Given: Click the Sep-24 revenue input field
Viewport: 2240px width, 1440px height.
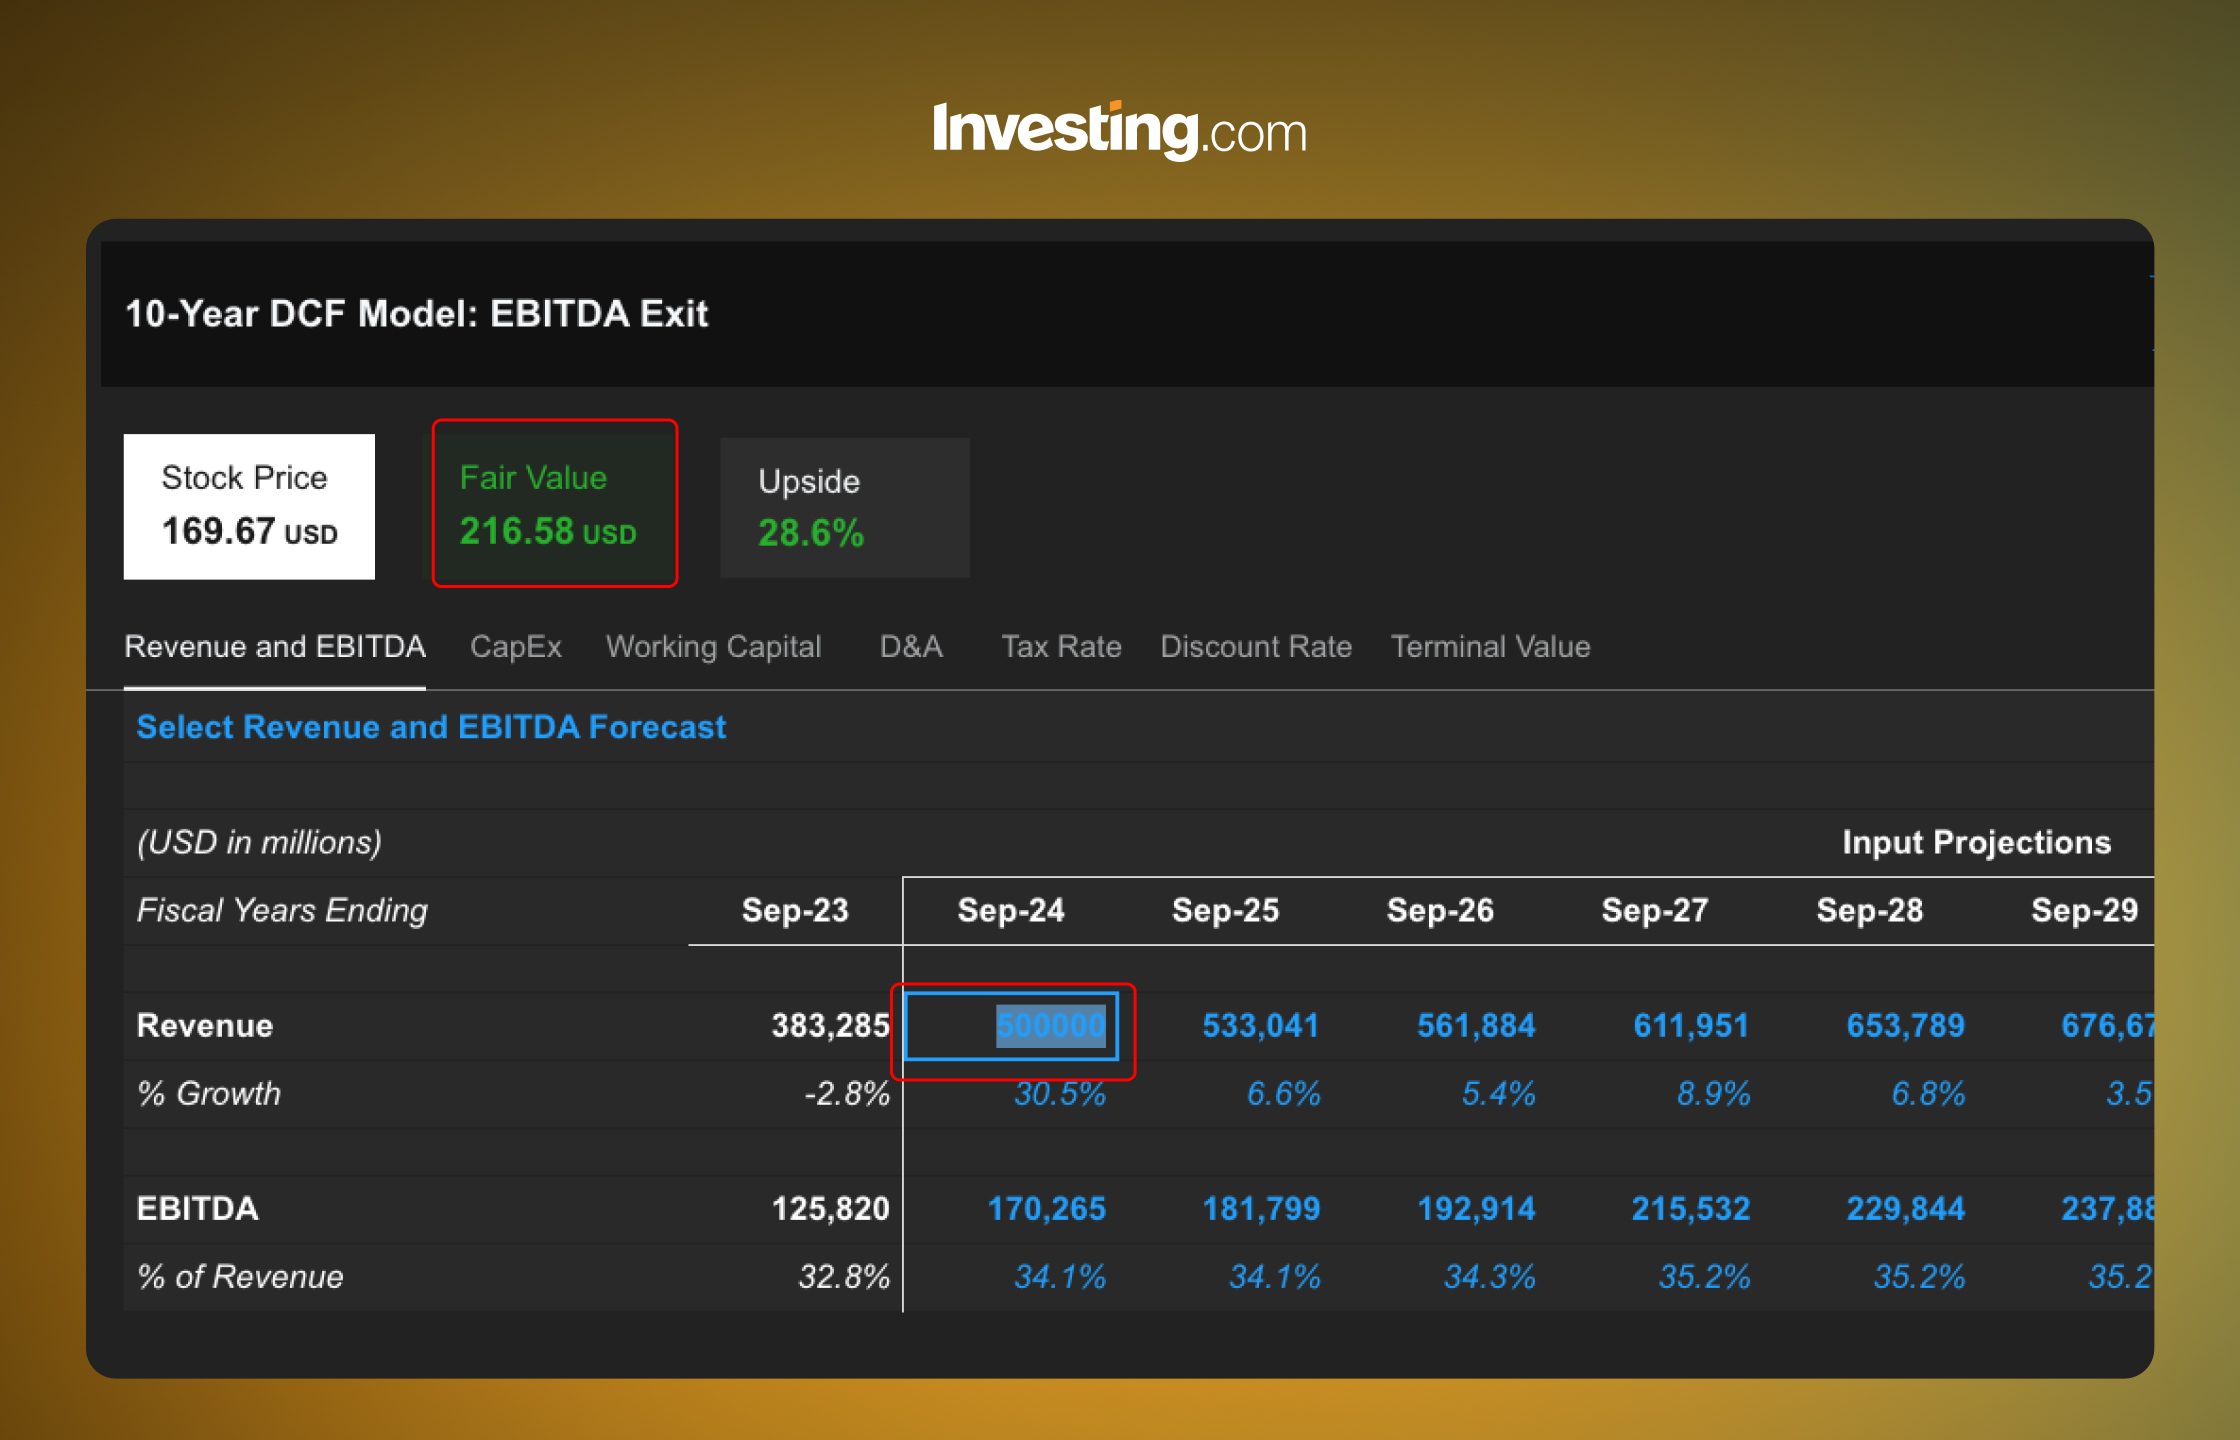Looking at the screenshot, I should [x=1011, y=1025].
